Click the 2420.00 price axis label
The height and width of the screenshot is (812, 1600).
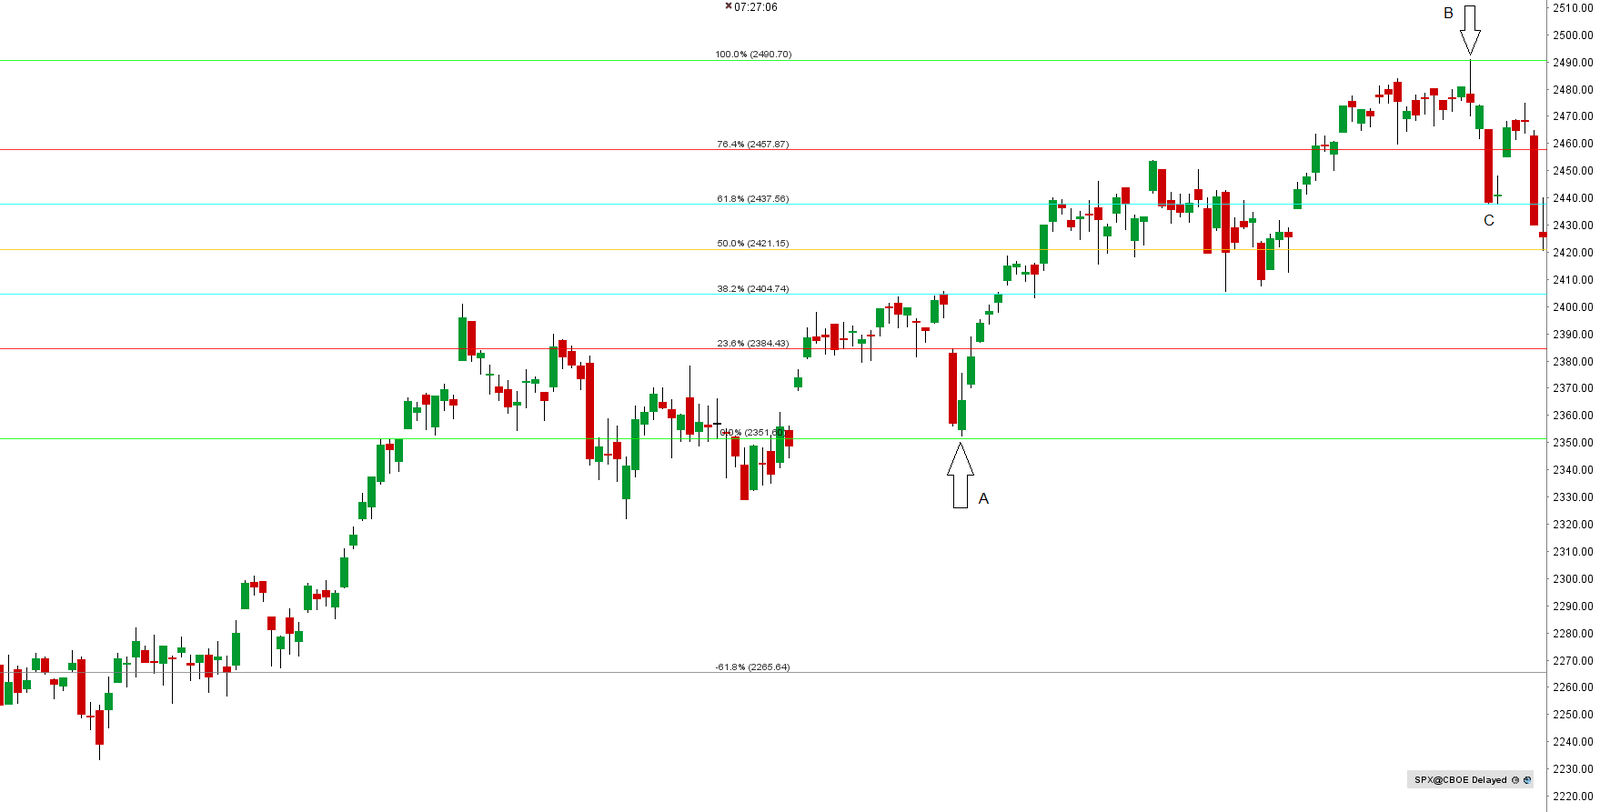(x=1572, y=253)
